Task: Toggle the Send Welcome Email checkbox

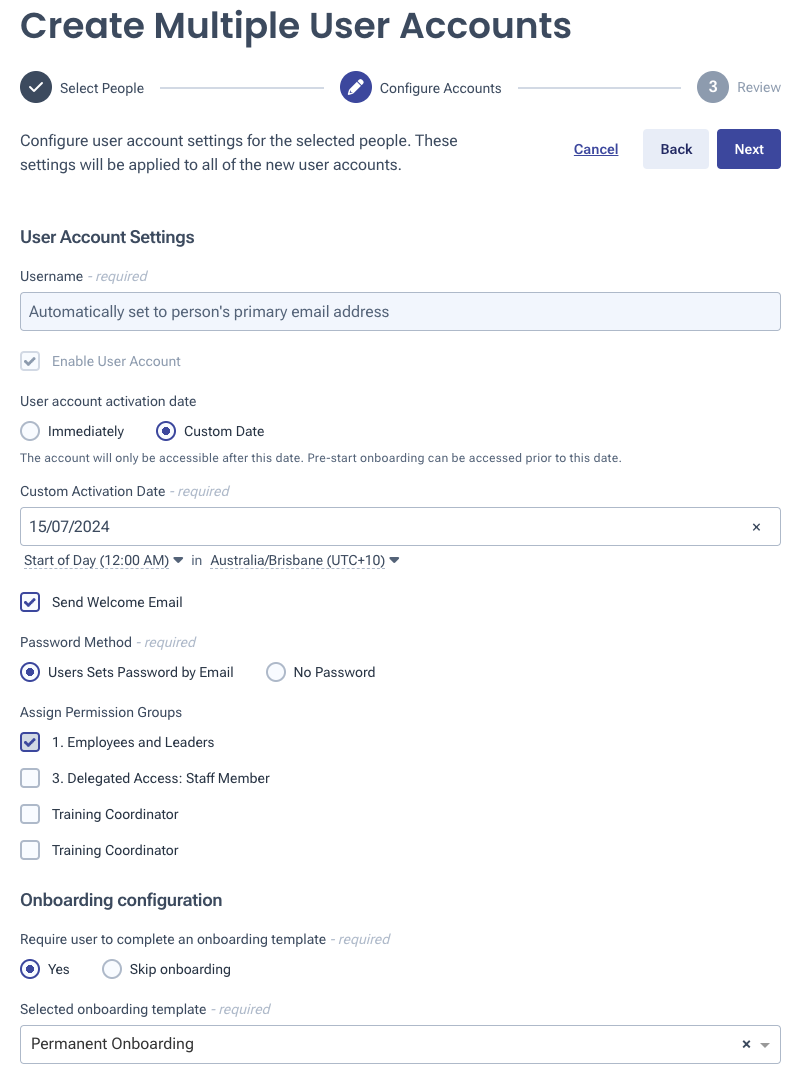Action: pos(31,603)
